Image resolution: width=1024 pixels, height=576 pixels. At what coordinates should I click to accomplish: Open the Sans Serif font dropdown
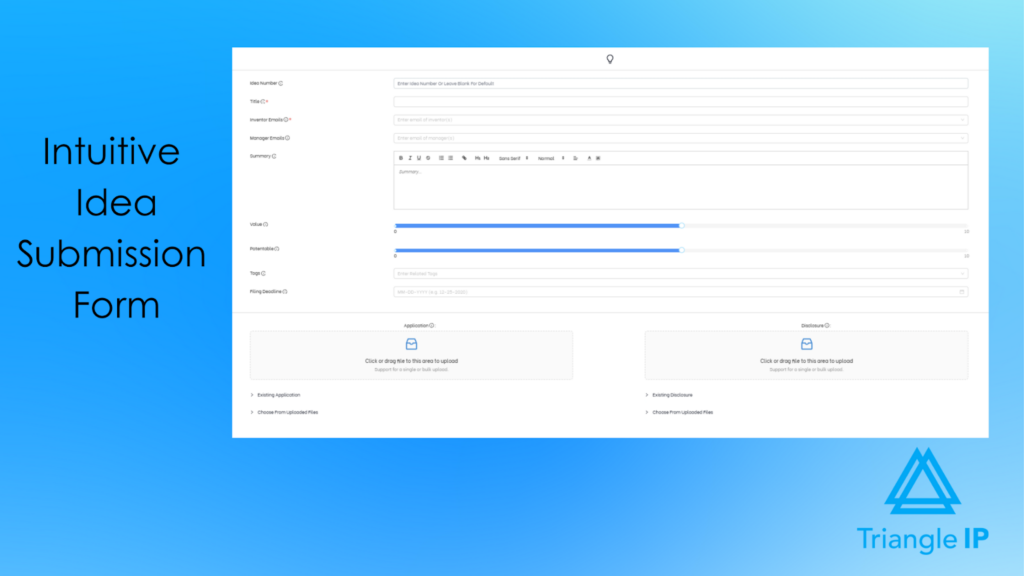[x=514, y=158]
